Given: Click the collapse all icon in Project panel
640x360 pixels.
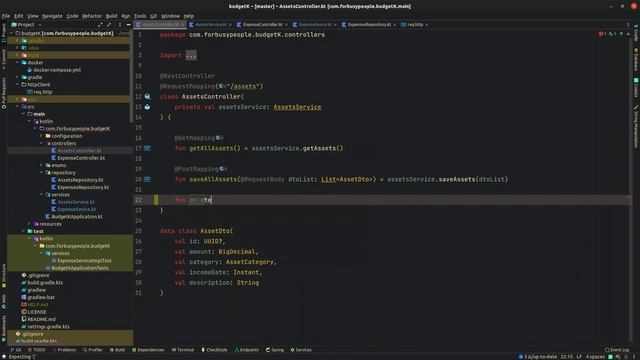Looking at the screenshot, I should pyautogui.click(x=109, y=25).
